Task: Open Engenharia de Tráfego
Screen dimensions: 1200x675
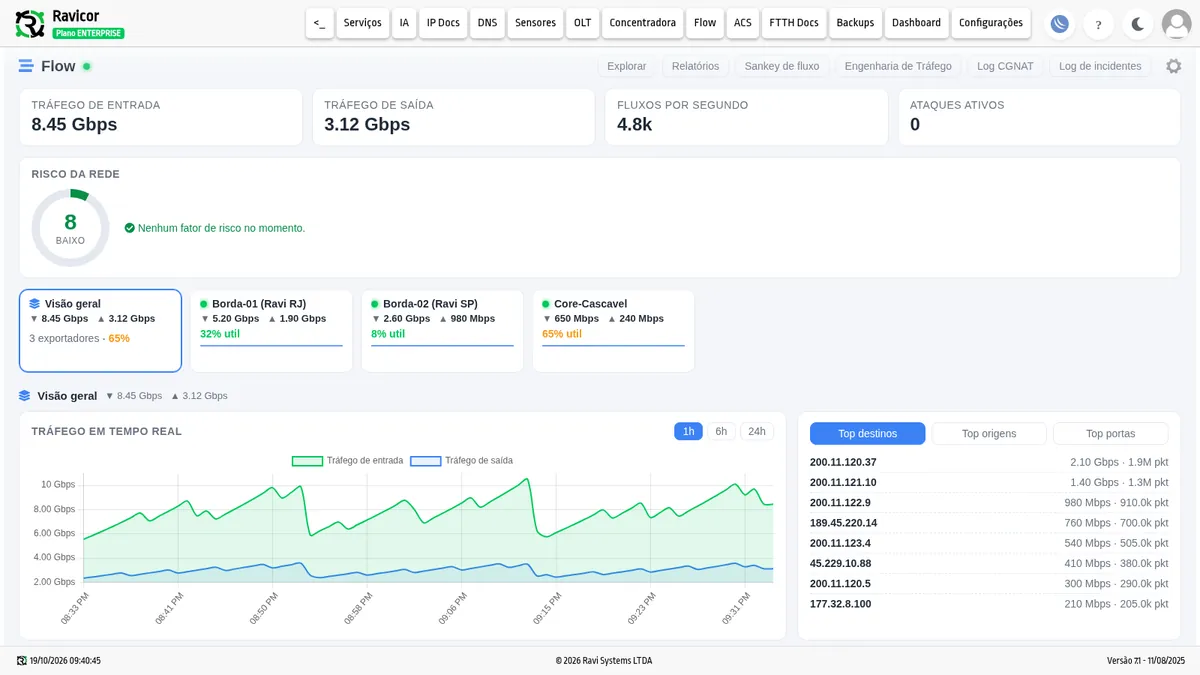Action: point(898,66)
